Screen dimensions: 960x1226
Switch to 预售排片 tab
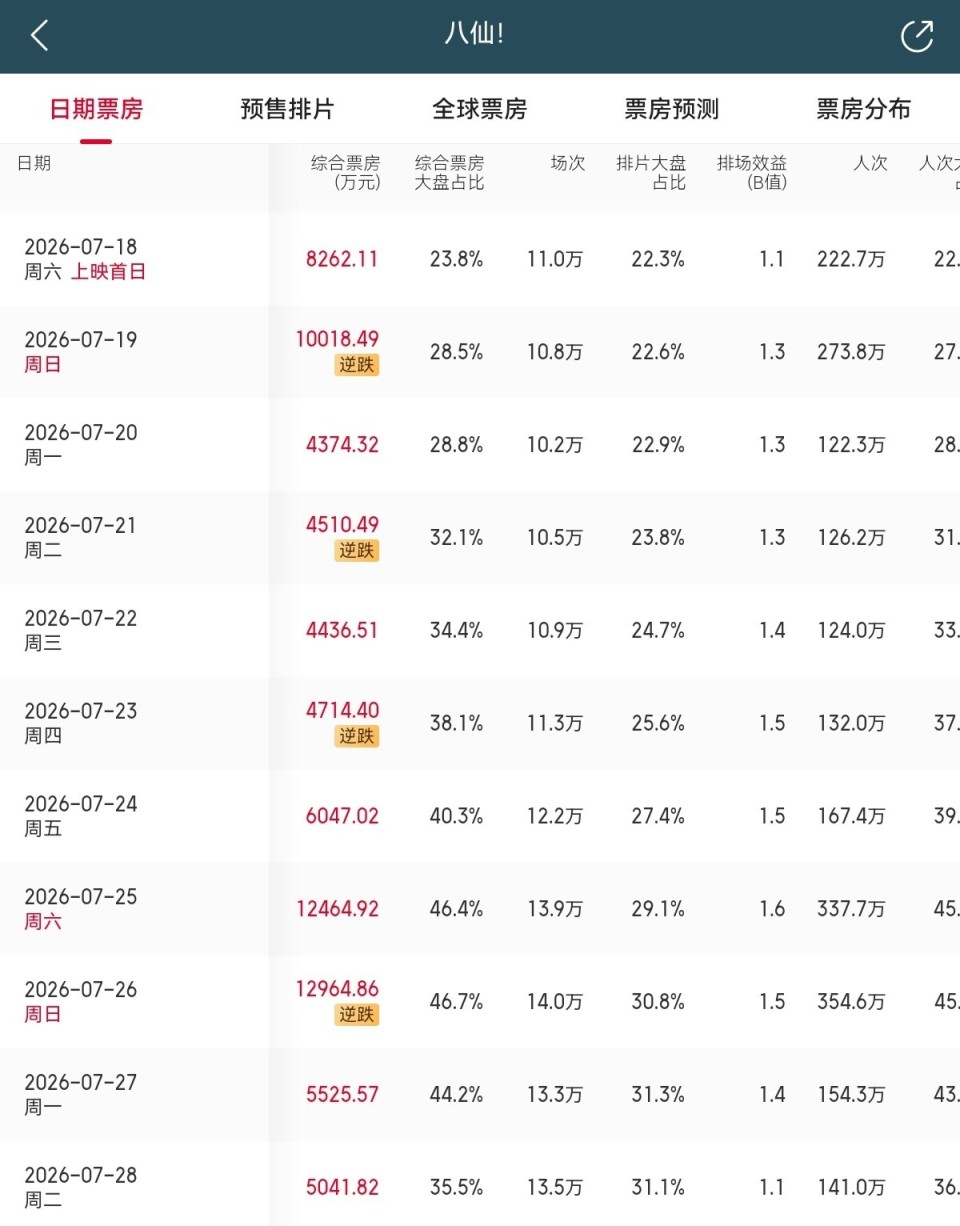click(x=287, y=109)
